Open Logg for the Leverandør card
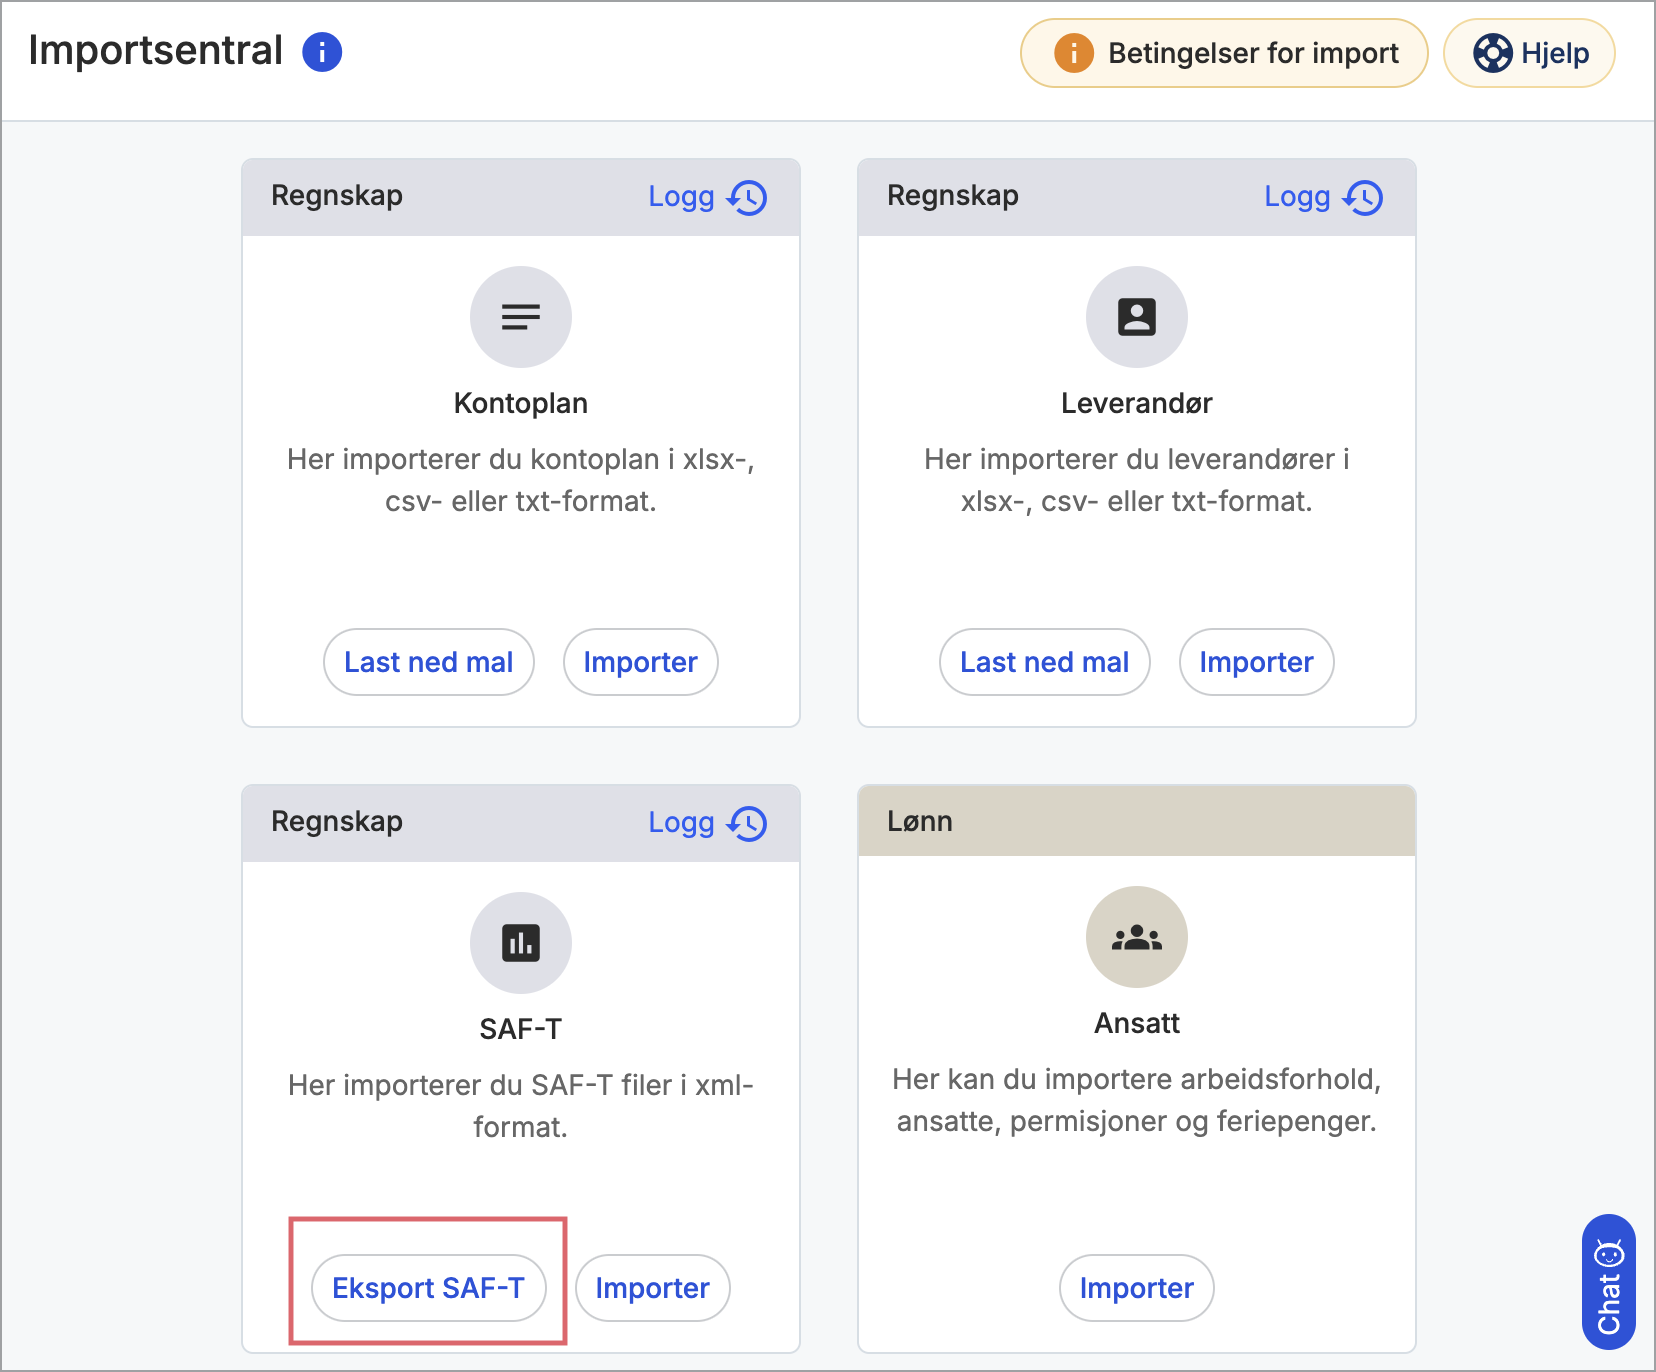The width and height of the screenshot is (1656, 1372). (x=1297, y=197)
